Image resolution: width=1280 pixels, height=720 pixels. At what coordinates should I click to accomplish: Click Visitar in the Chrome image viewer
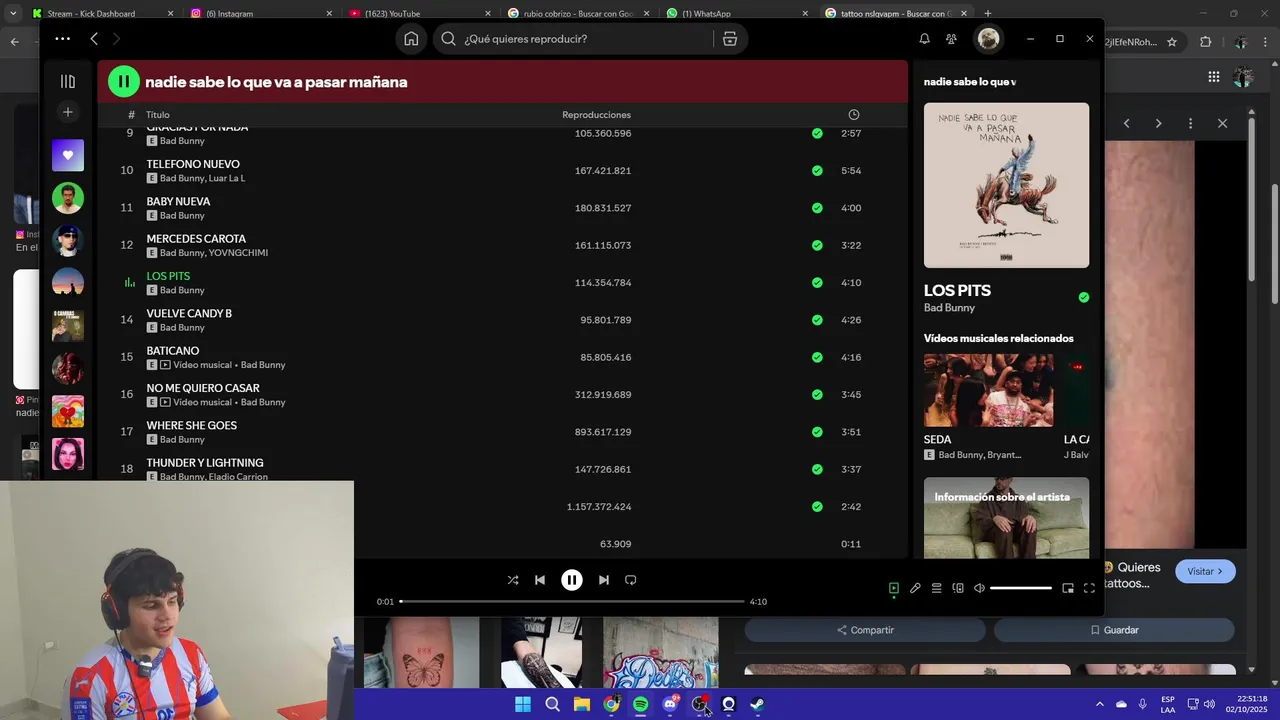(1205, 571)
